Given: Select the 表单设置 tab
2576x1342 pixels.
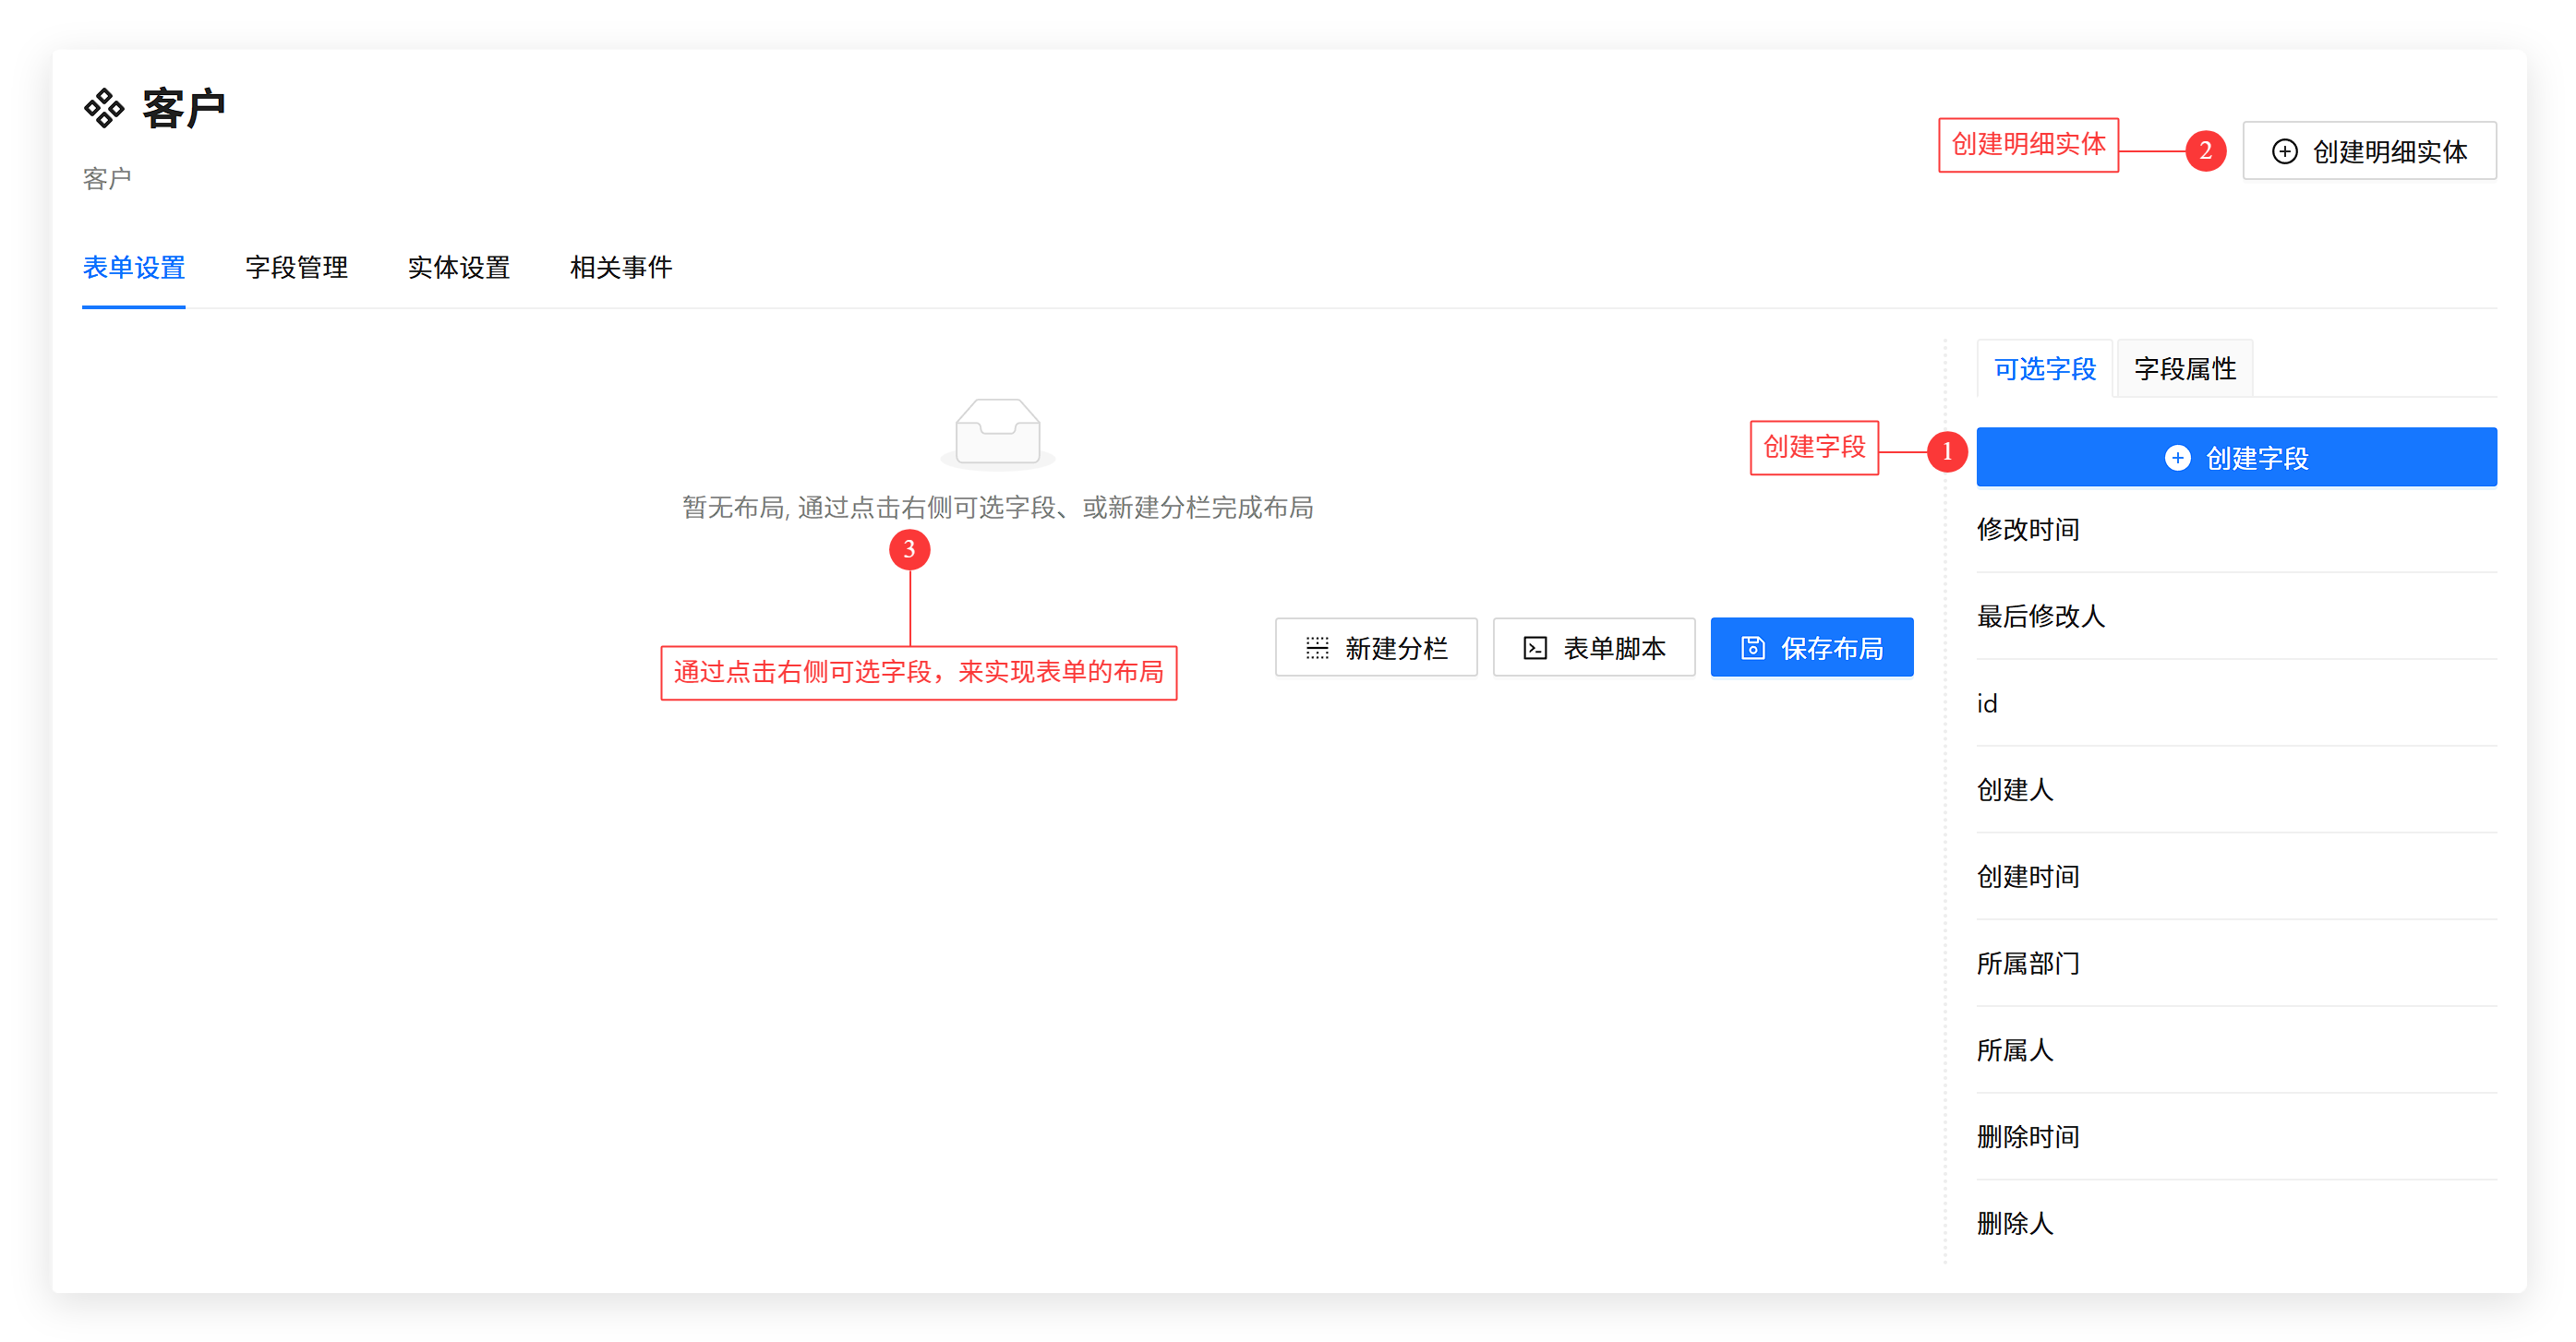Looking at the screenshot, I should tap(134, 267).
